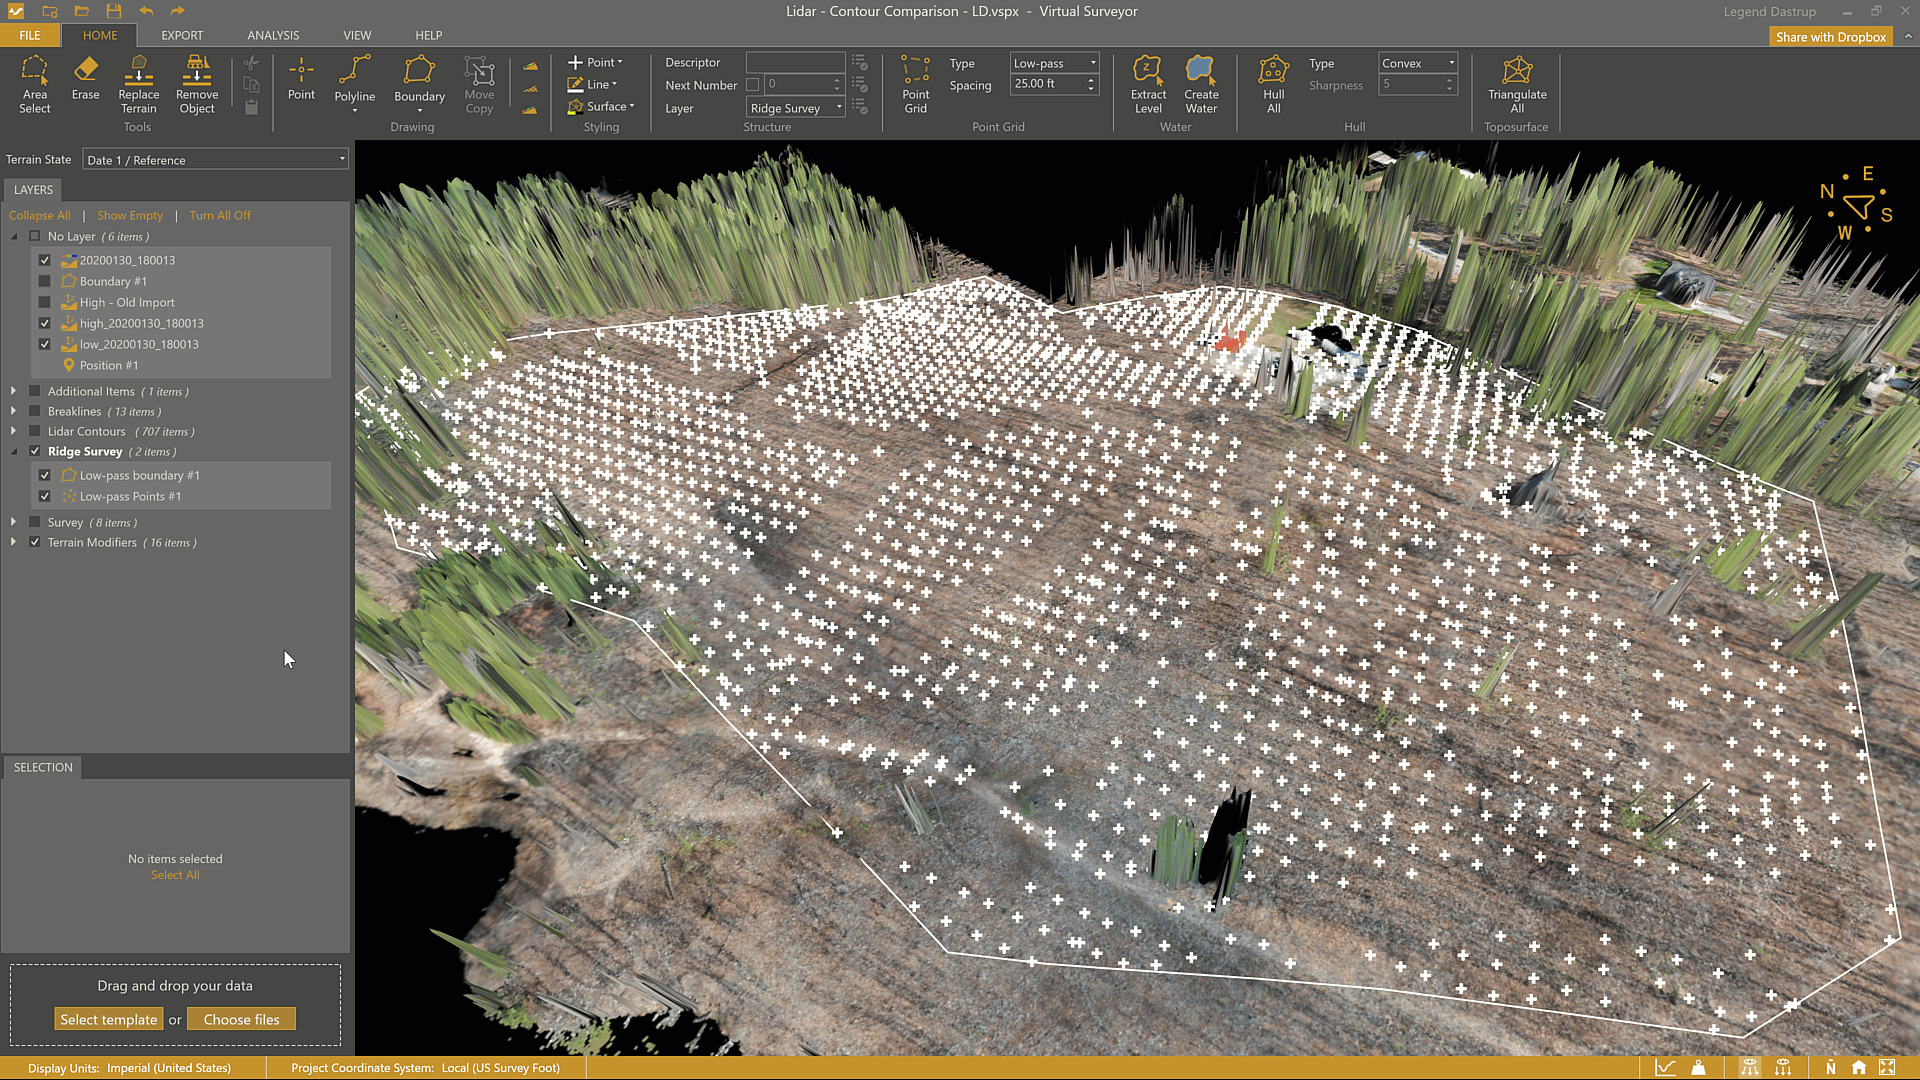
Task: Click the Choose files button
Action: point(241,1020)
